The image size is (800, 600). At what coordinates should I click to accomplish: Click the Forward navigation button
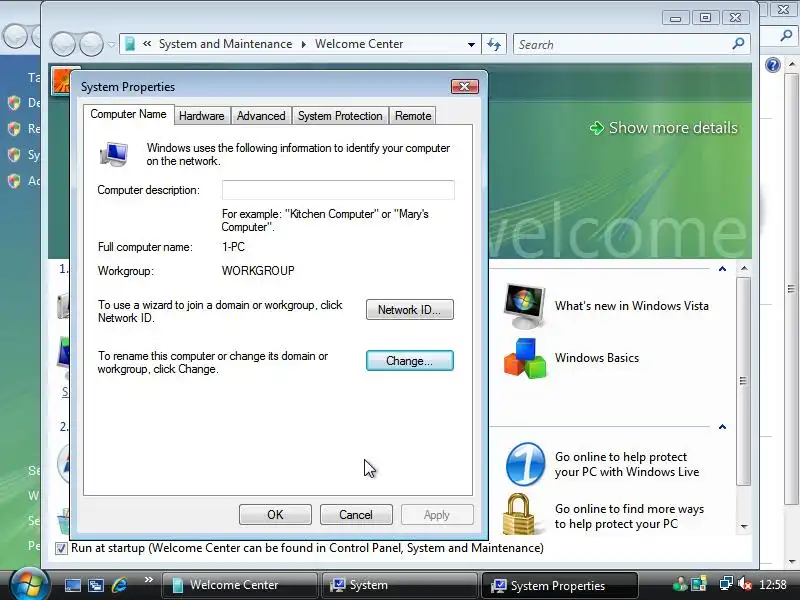91,44
